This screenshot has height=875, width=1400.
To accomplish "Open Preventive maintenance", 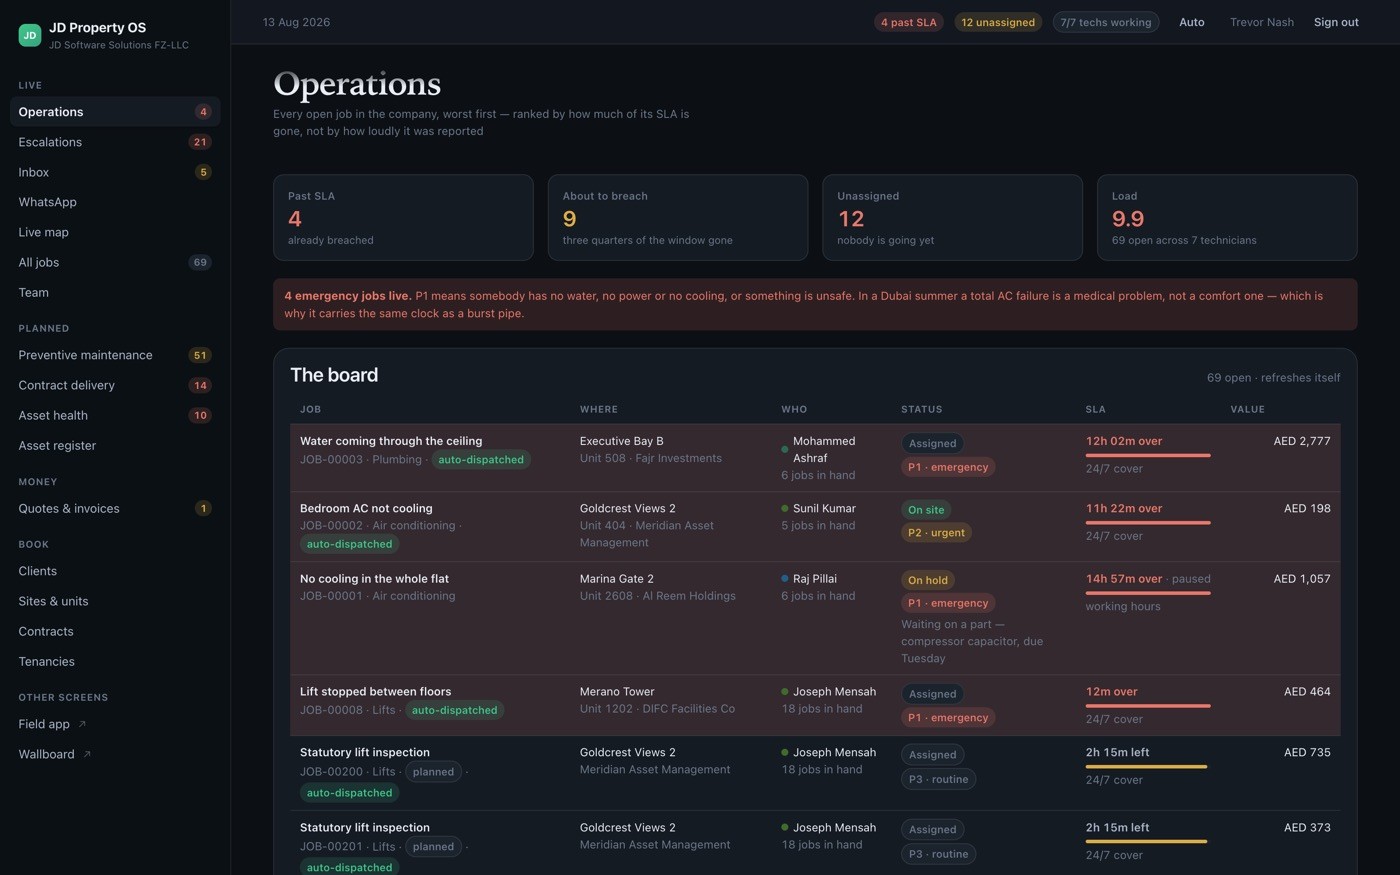I will pyautogui.click(x=115, y=355).
